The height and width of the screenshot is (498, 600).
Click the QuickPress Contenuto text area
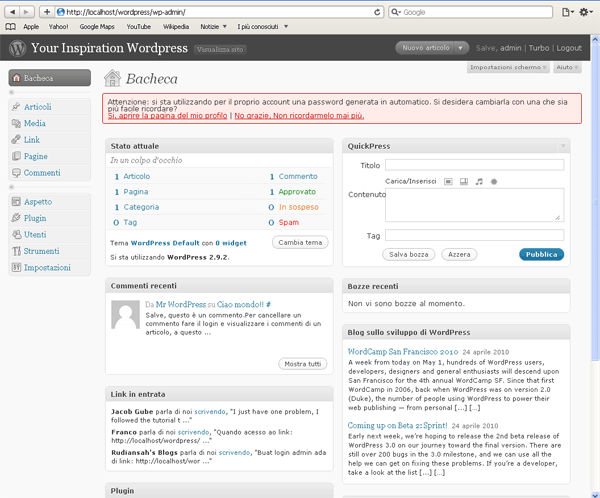coord(474,205)
